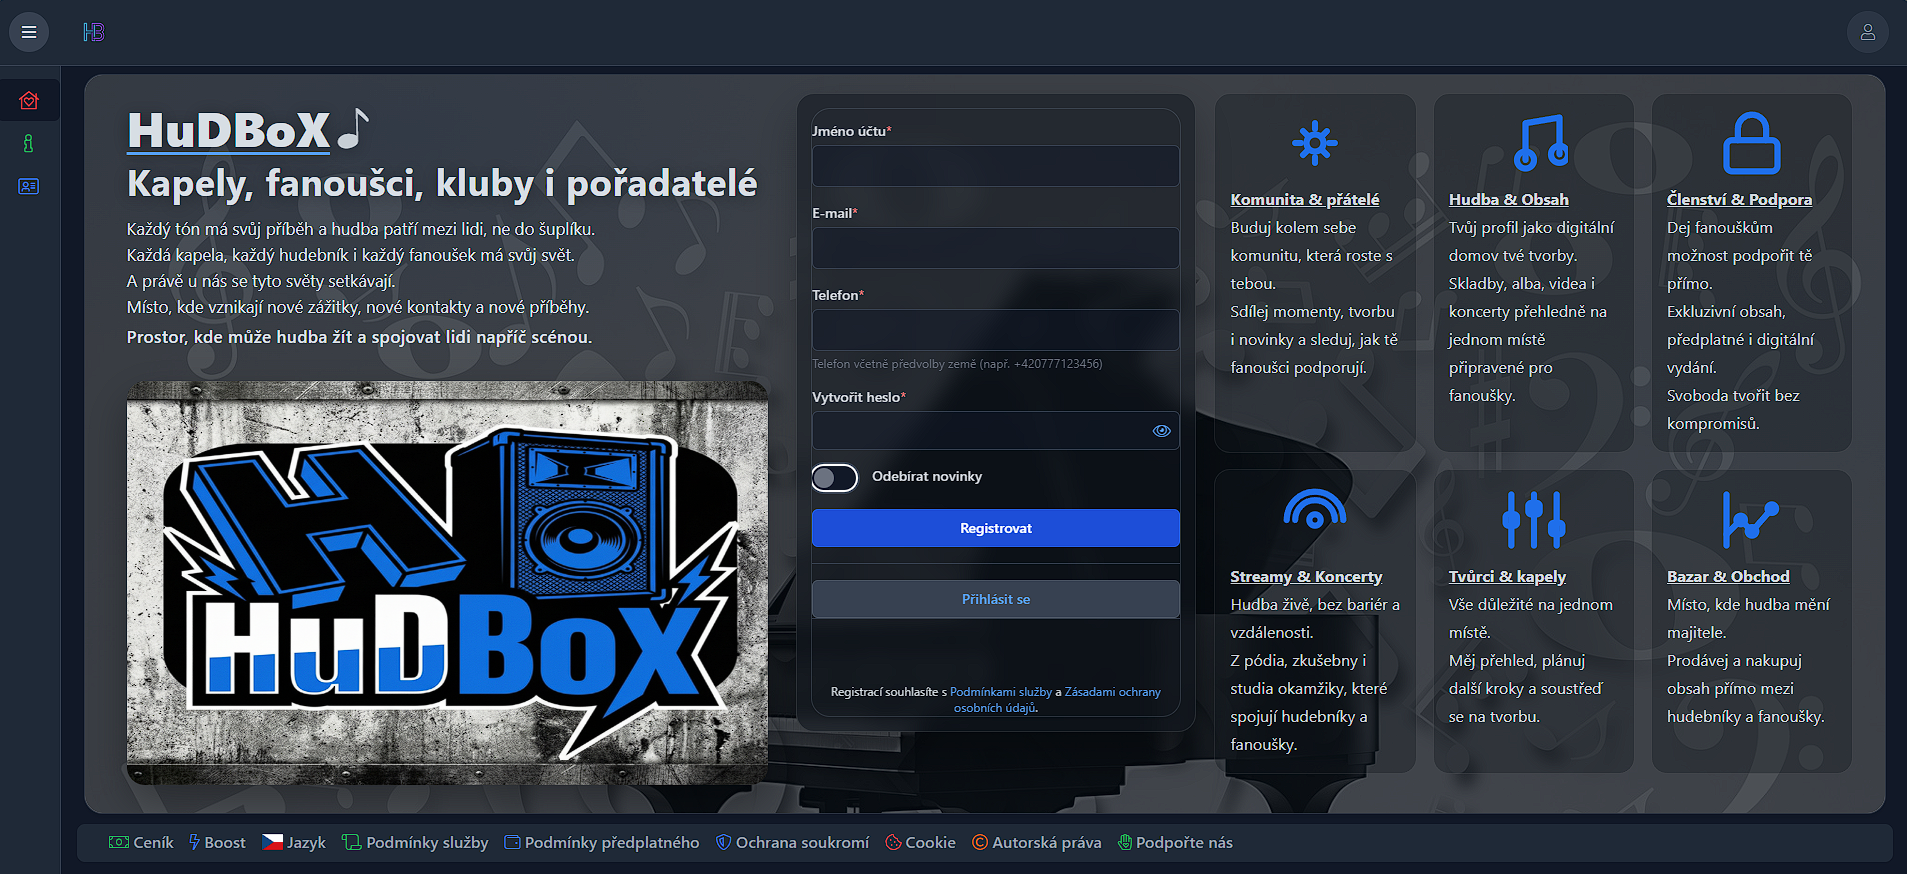Open the Podmínkami služby link
1907x874 pixels.
(1000, 692)
